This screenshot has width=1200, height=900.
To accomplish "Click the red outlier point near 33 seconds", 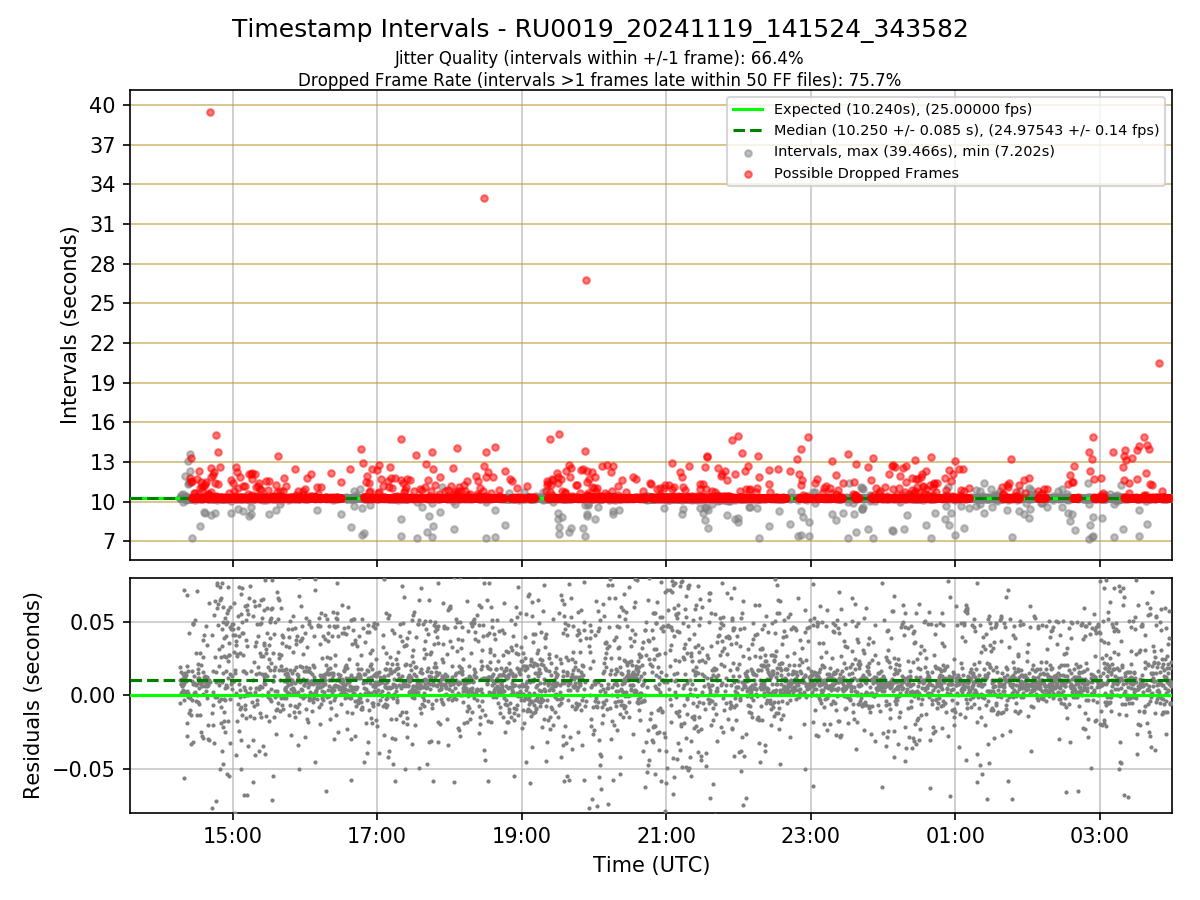I will pos(484,198).
